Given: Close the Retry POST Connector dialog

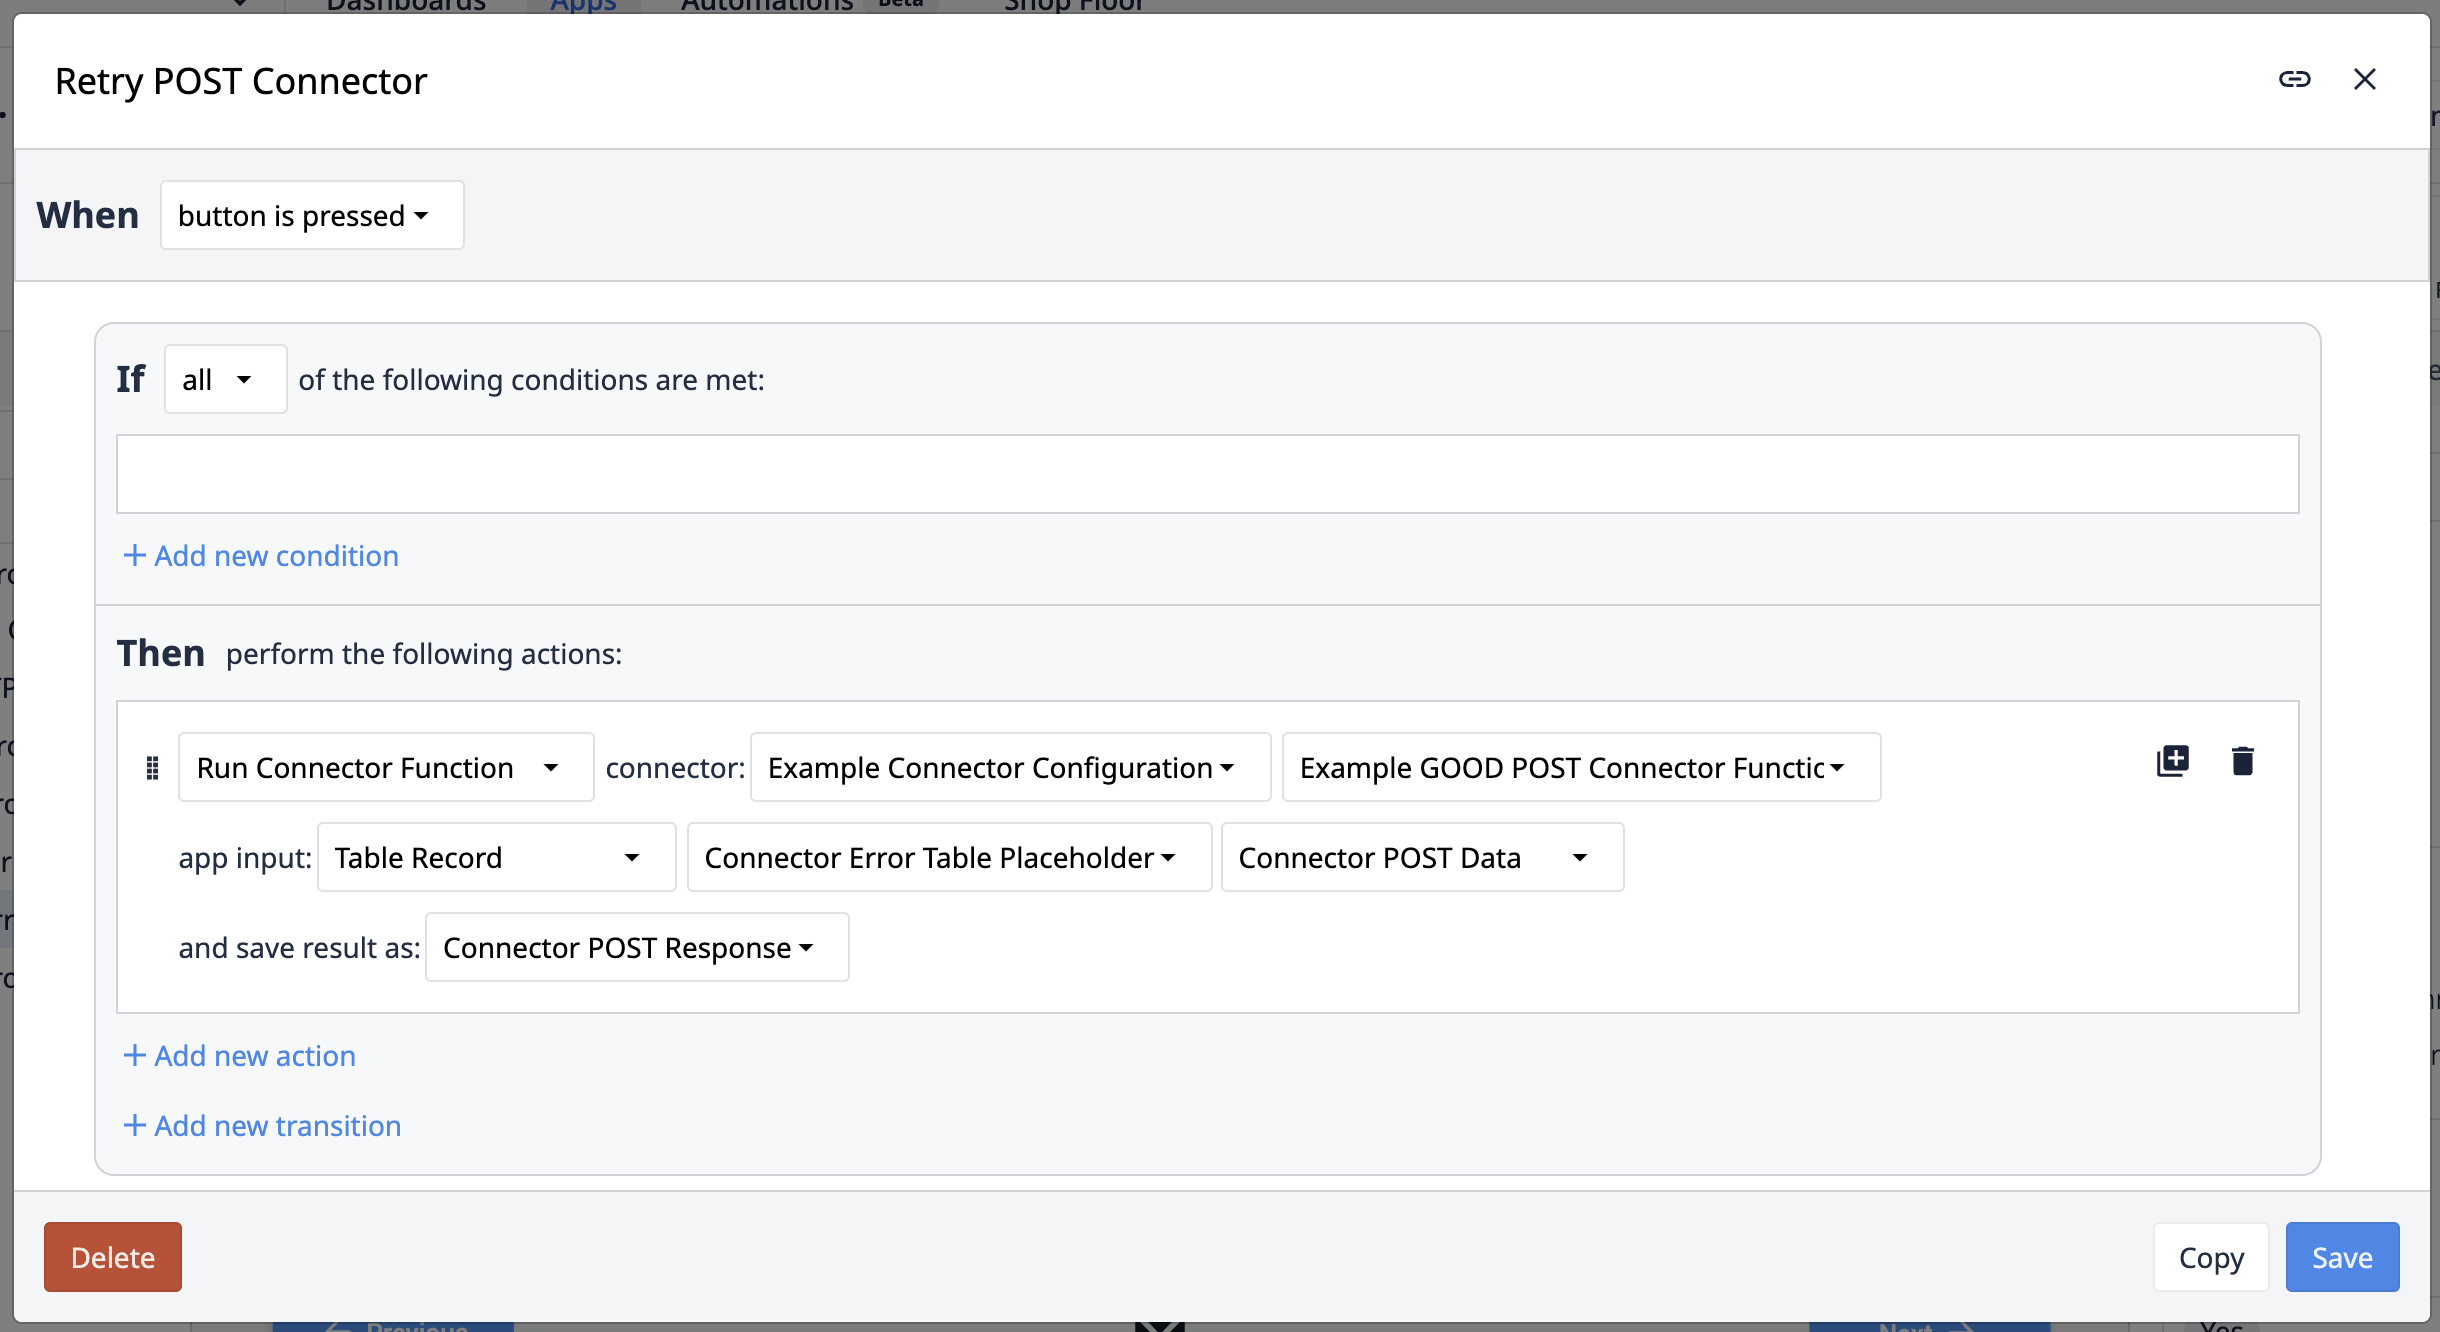Looking at the screenshot, I should pos(2364,79).
